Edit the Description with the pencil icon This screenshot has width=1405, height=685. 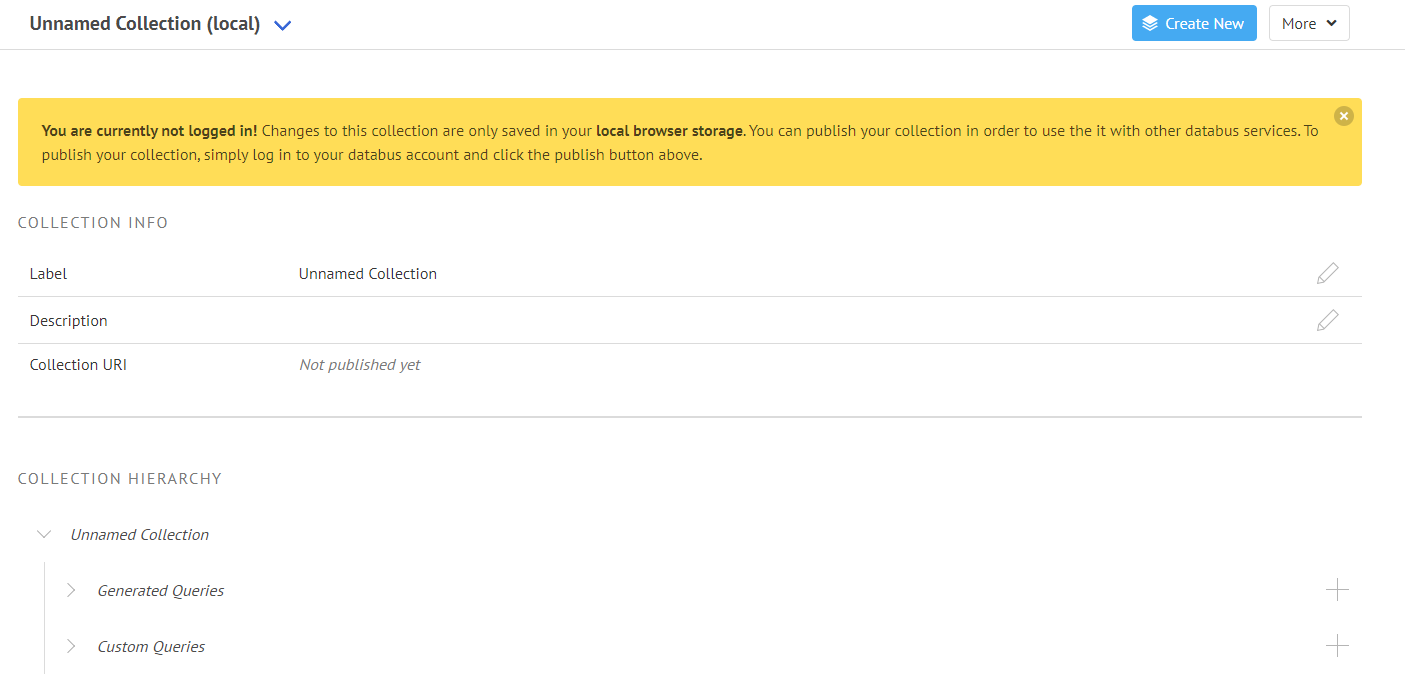click(x=1327, y=320)
